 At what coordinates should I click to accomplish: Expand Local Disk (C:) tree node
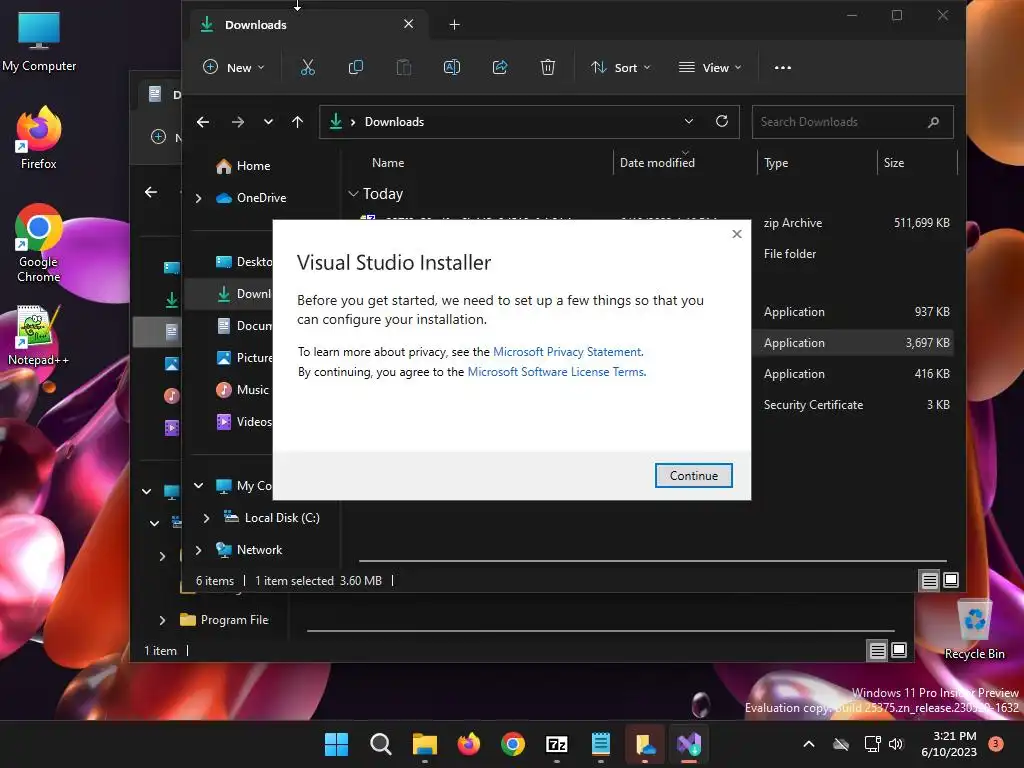[x=206, y=518]
